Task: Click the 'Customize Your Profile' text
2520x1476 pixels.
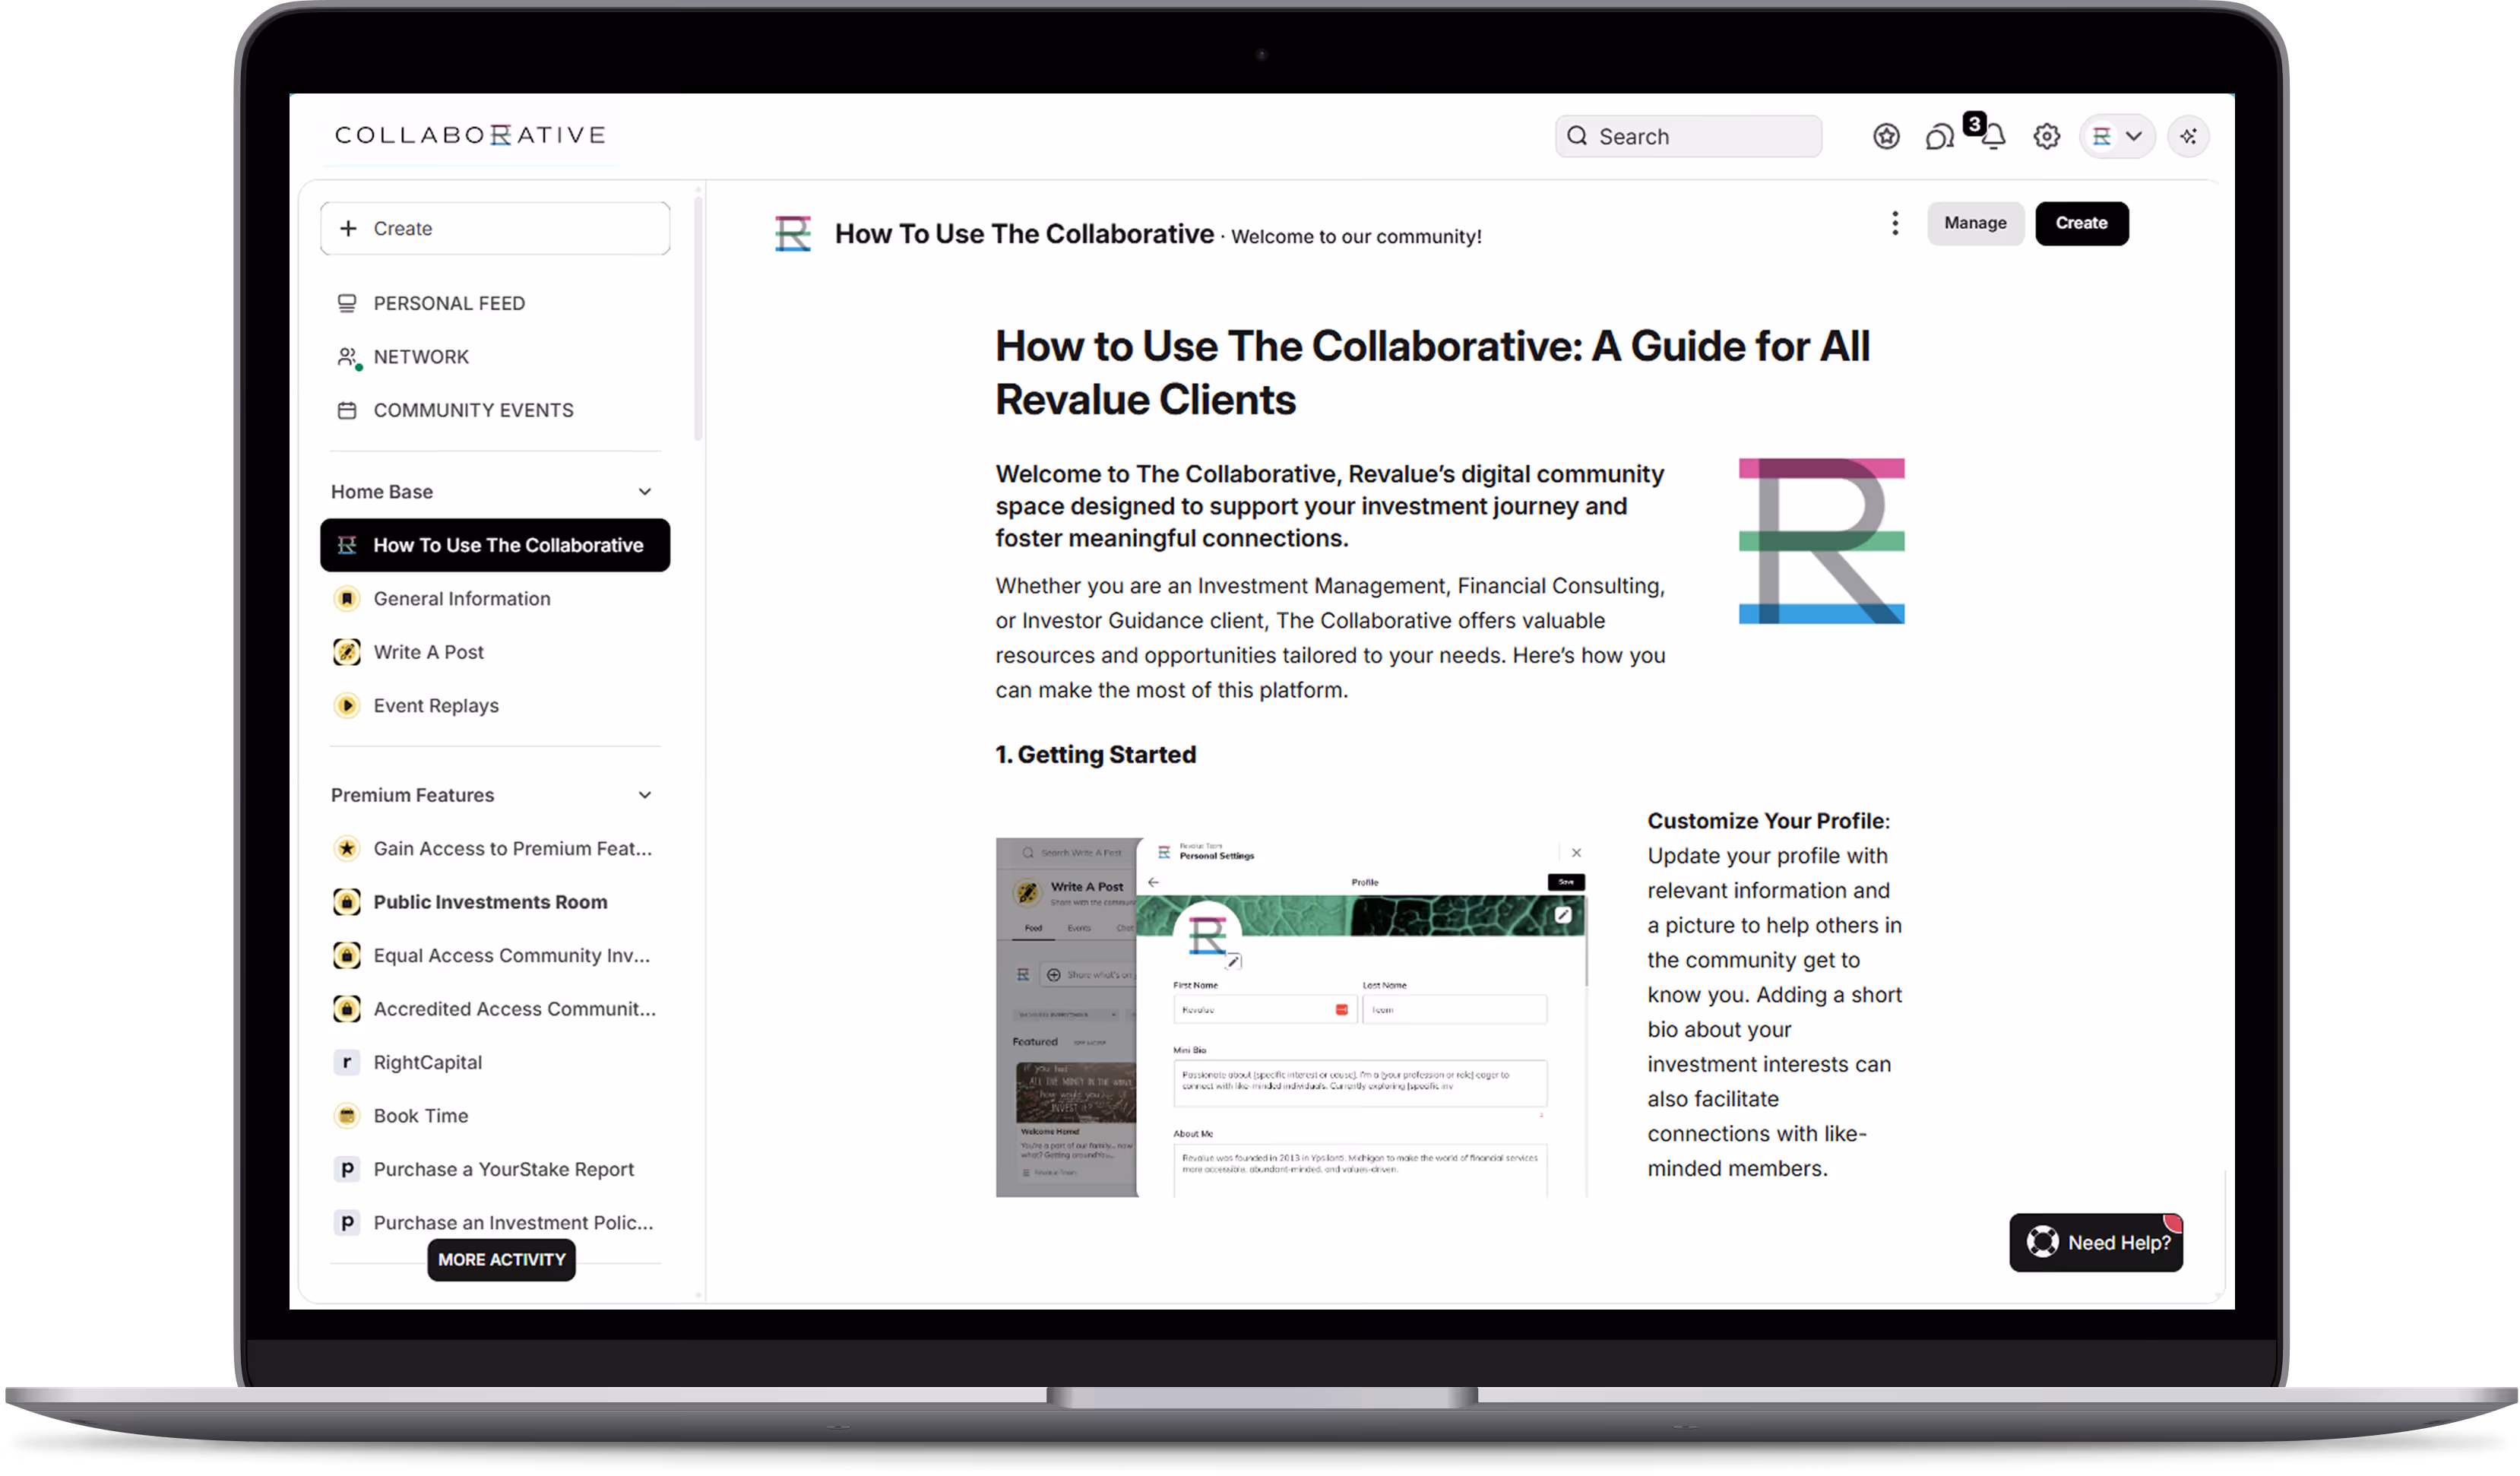Action: [1767, 821]
